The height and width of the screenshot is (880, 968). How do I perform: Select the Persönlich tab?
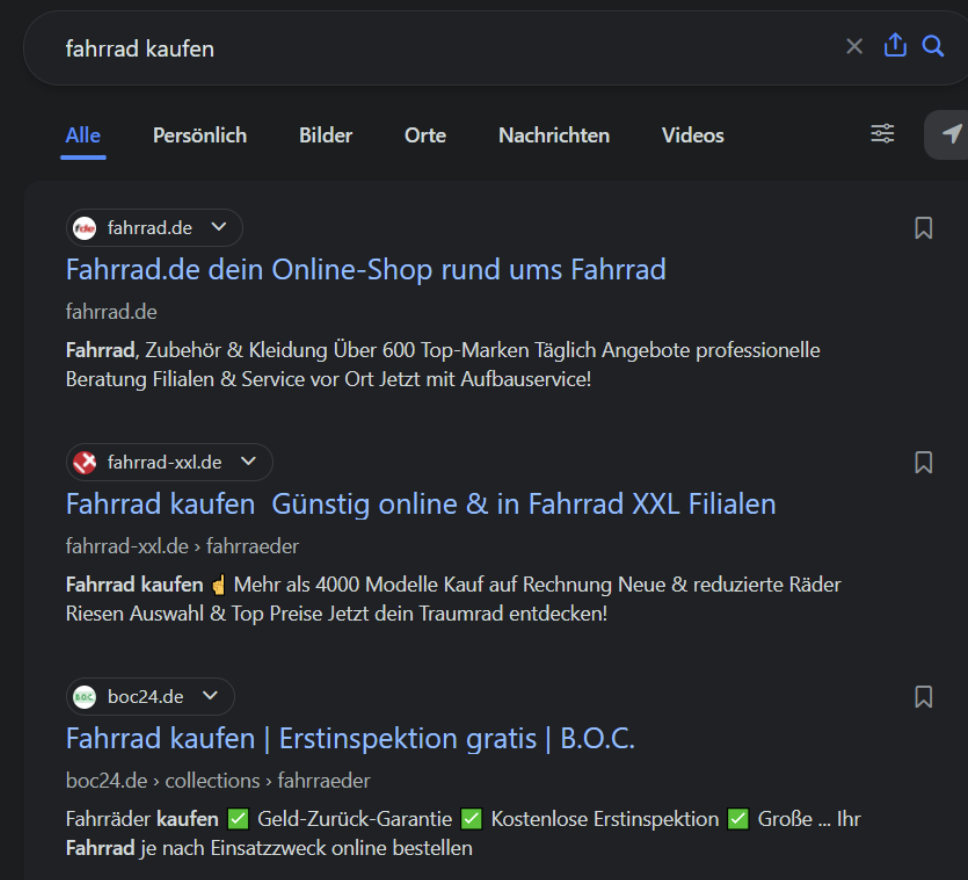[199, 135]
